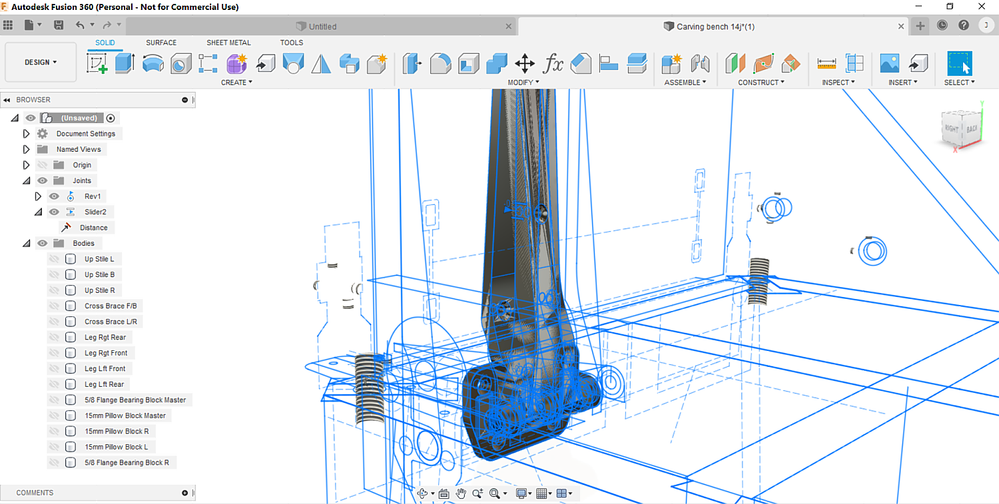Open the ASSEMBLE menu

pyautogui.click(x=685, y=82)
